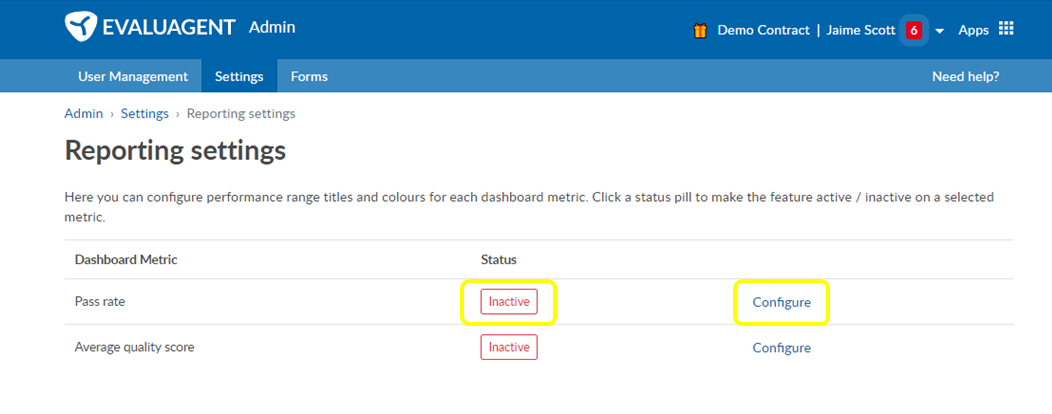Screen dimensions: 1052x414
Task: Click the Apps text label
Action: pos(974,30)
